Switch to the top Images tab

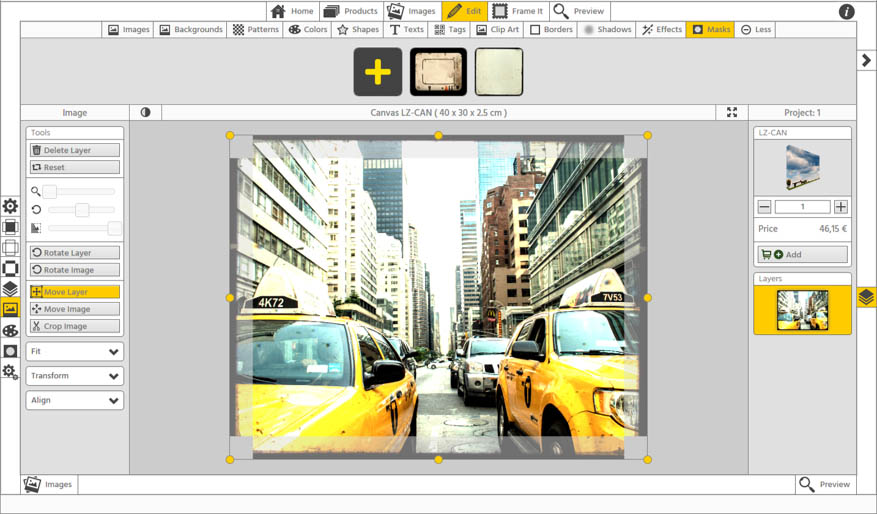point(412,11)
